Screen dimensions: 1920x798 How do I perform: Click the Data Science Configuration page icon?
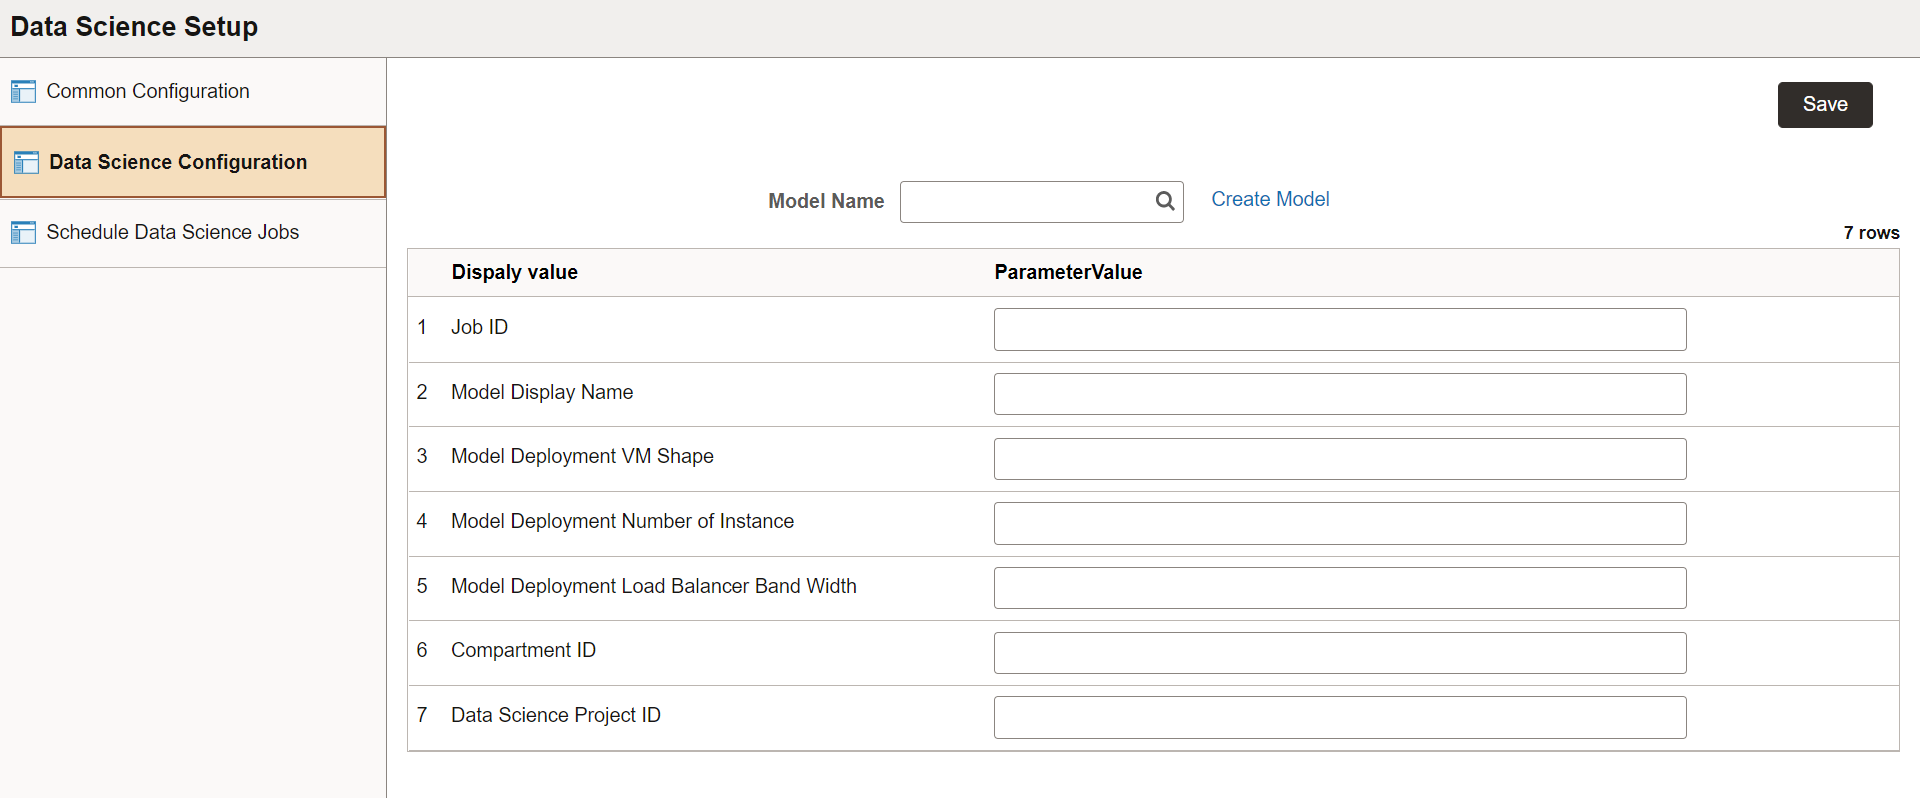click(26, 163)
